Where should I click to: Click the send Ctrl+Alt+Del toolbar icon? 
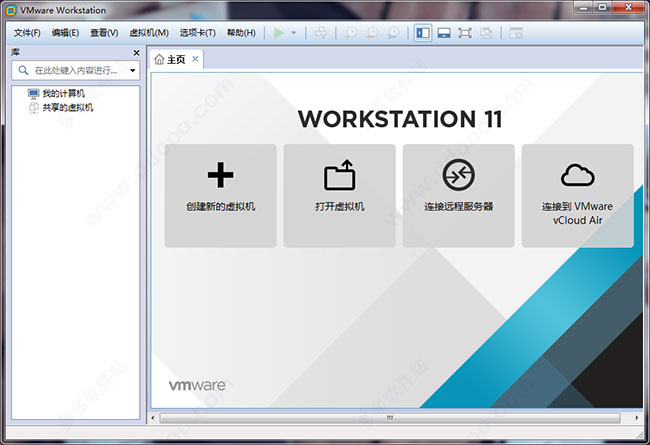pyautogui.click(x=320, y=33)
